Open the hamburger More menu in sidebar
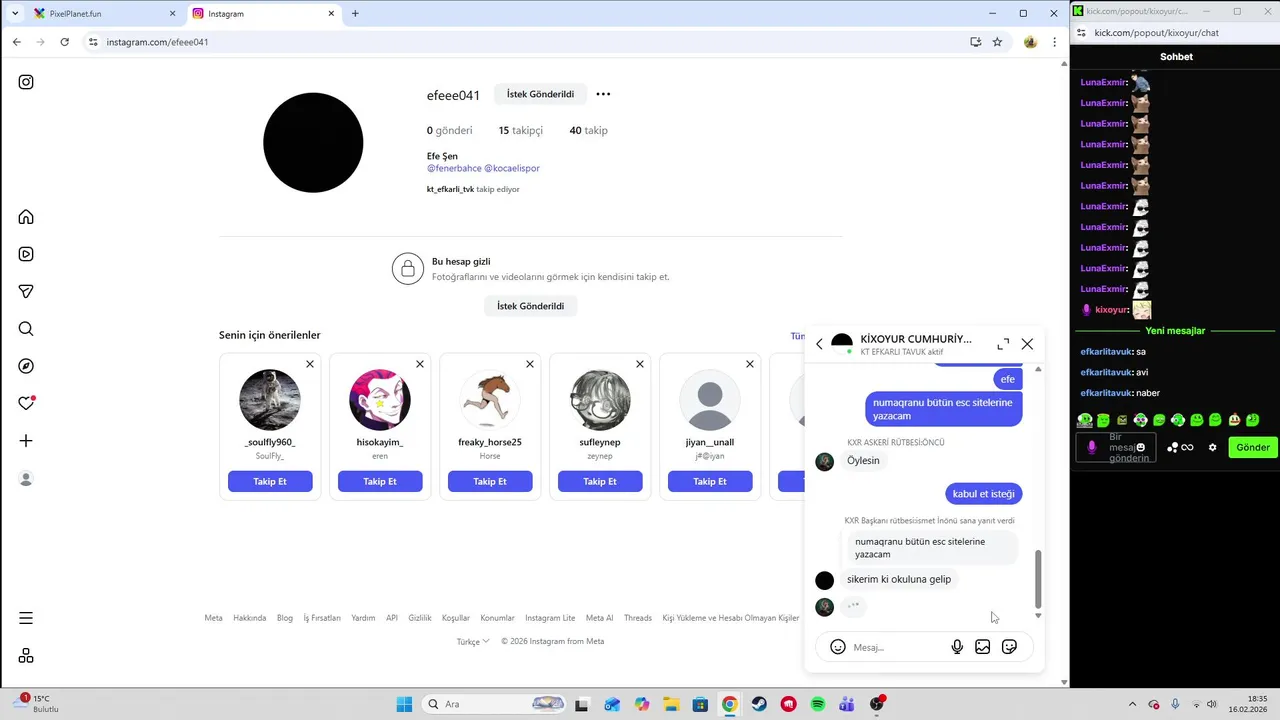Screen dimensions: 1280x720 tap(26, 618)
